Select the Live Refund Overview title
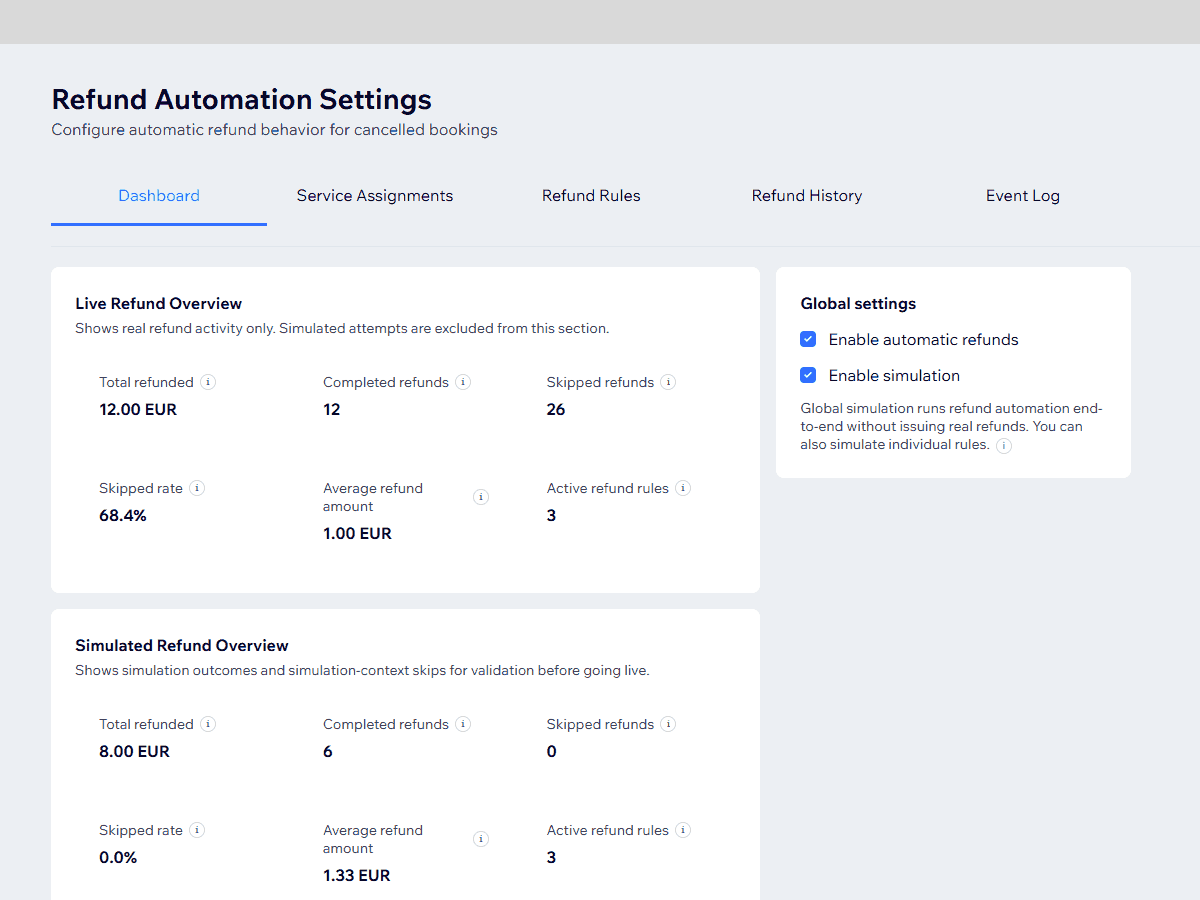 click(159, 304)
